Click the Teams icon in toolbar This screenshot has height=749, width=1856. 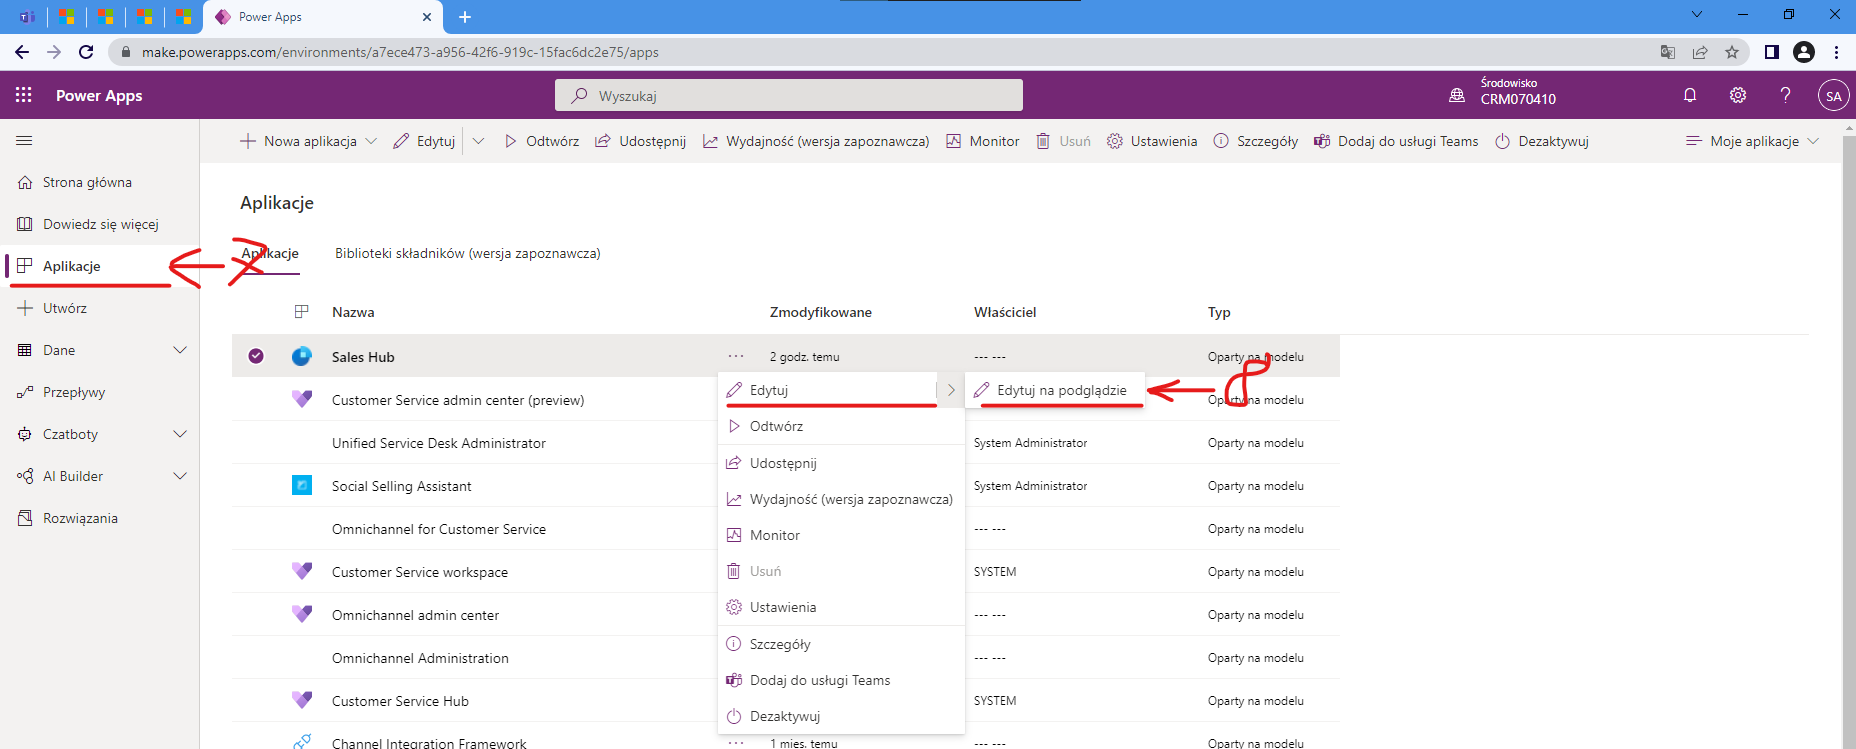(1322, 141)
